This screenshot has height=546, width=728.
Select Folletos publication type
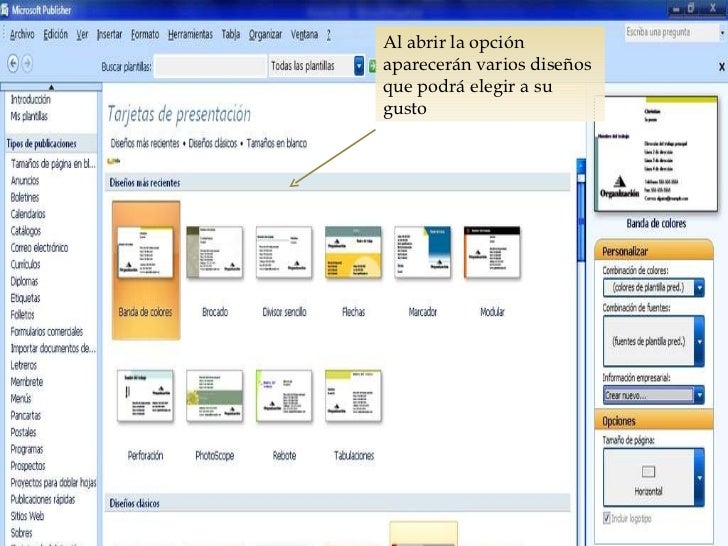(x=23, y=314)
